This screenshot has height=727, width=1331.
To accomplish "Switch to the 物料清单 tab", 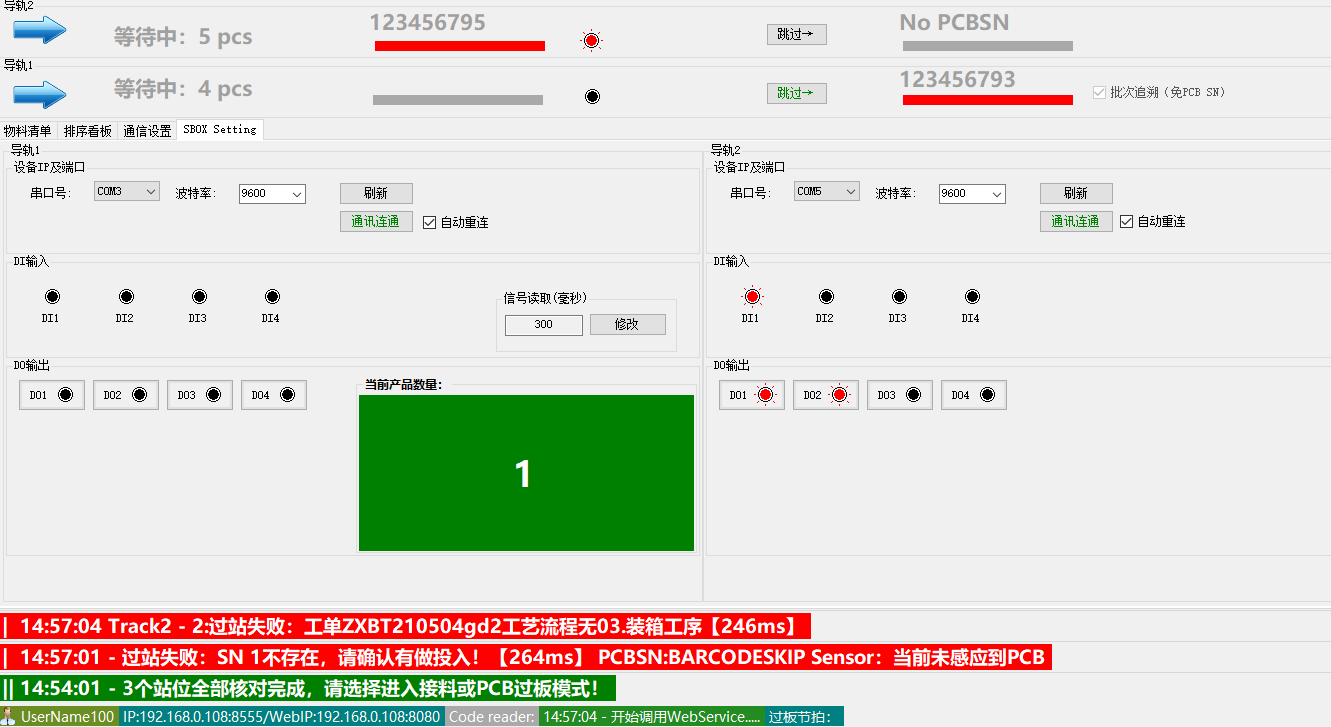I will 28,130.
